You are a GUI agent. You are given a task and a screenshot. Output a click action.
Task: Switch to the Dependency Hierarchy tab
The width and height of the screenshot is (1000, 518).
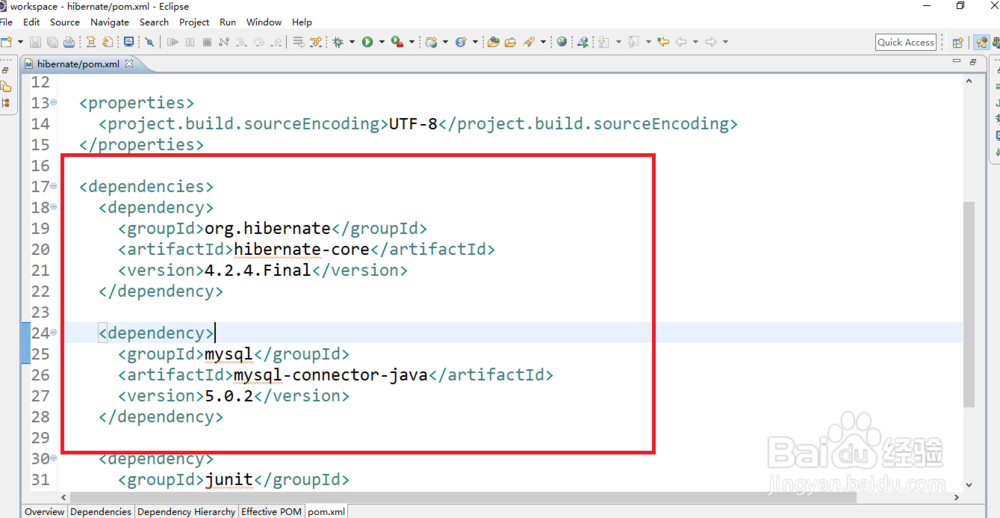point(186,512)
